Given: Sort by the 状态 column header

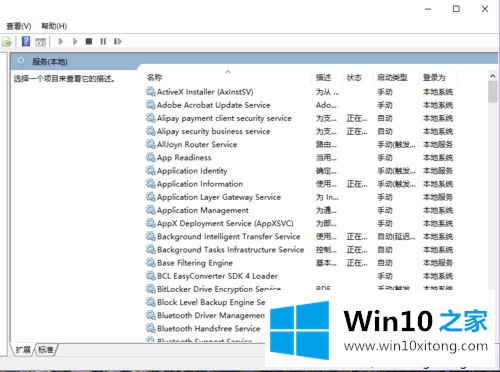Looking at the screenshot, I should [x=354, y=77].
